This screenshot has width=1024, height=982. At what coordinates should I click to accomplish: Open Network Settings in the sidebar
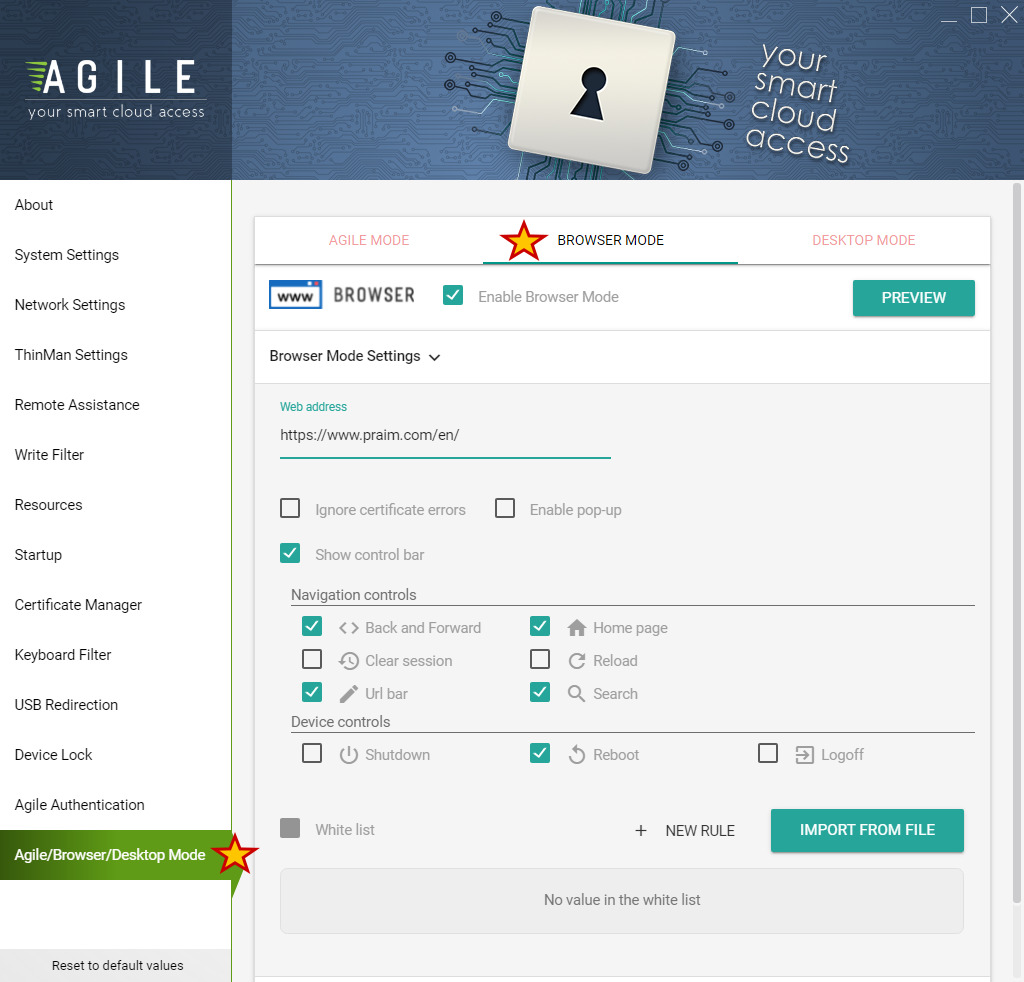pos(70,305)
